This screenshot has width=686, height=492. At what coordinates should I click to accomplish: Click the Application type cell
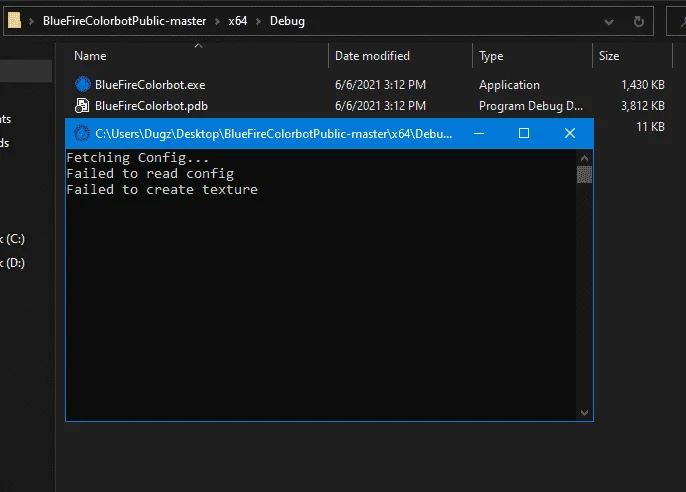pos(509,85)
